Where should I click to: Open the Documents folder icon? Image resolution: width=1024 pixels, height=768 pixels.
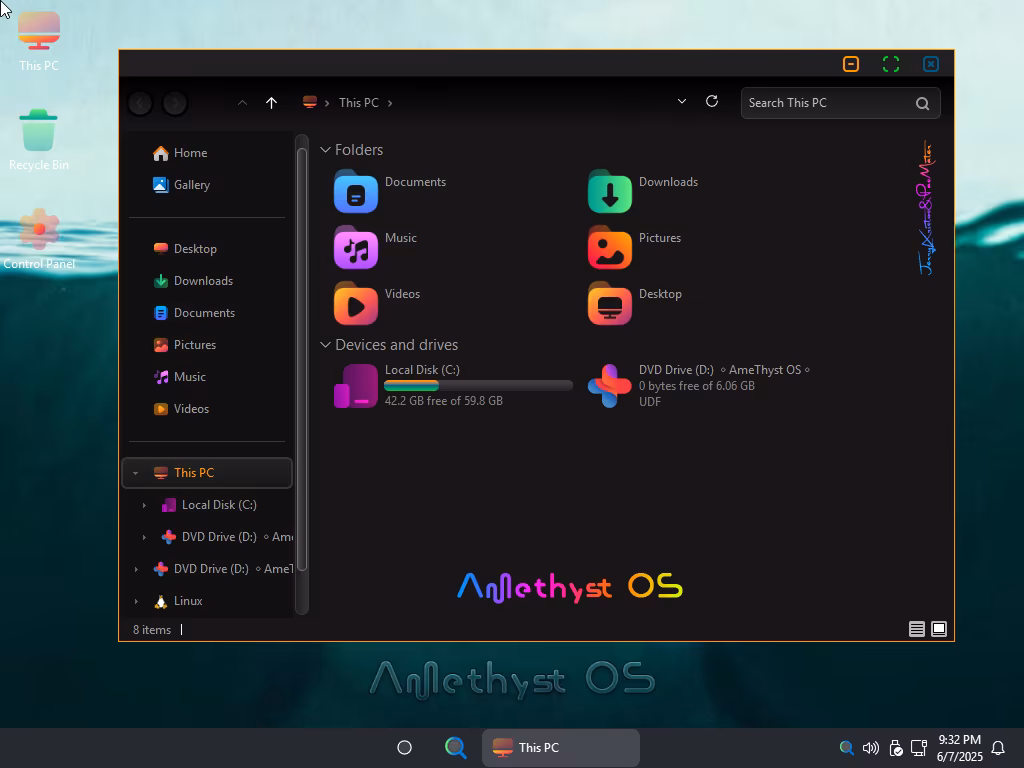(x=355, y=192)
